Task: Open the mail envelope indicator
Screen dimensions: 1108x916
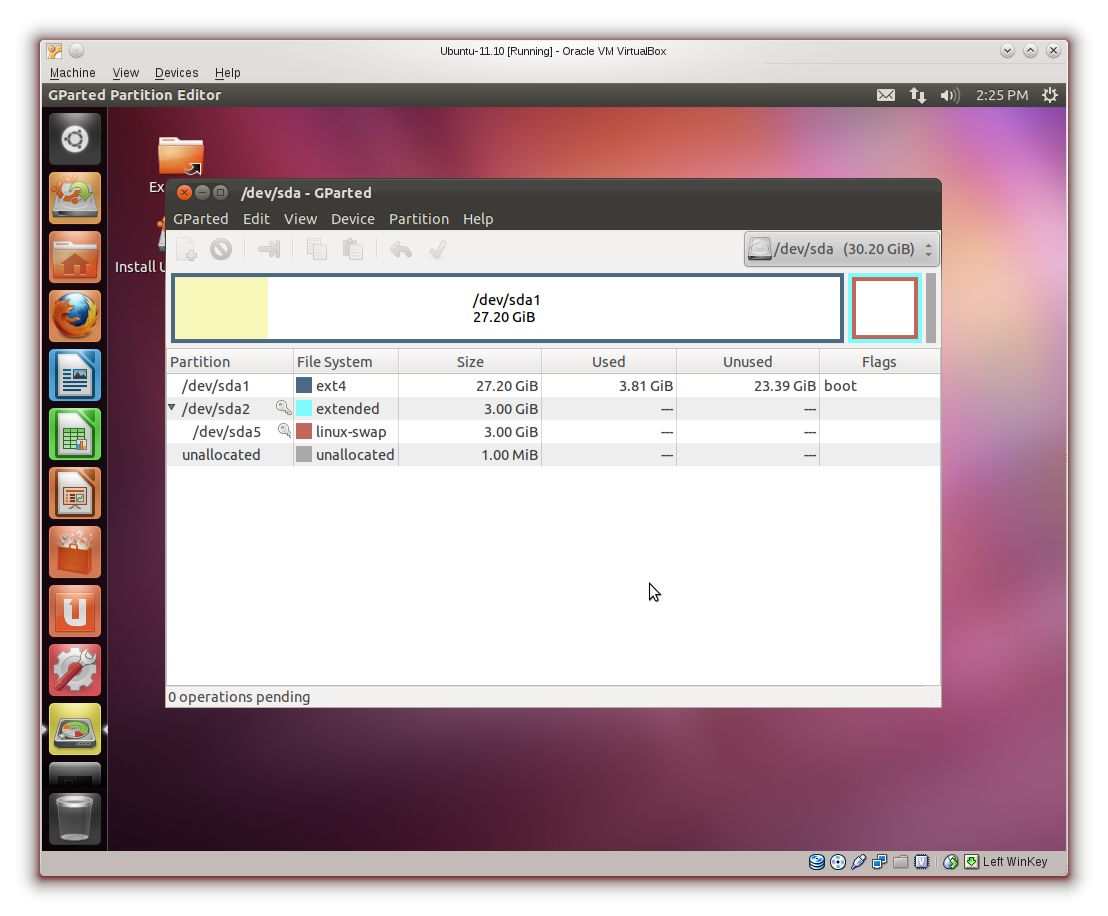Action: pyautogui.click(x=886, y=95)
